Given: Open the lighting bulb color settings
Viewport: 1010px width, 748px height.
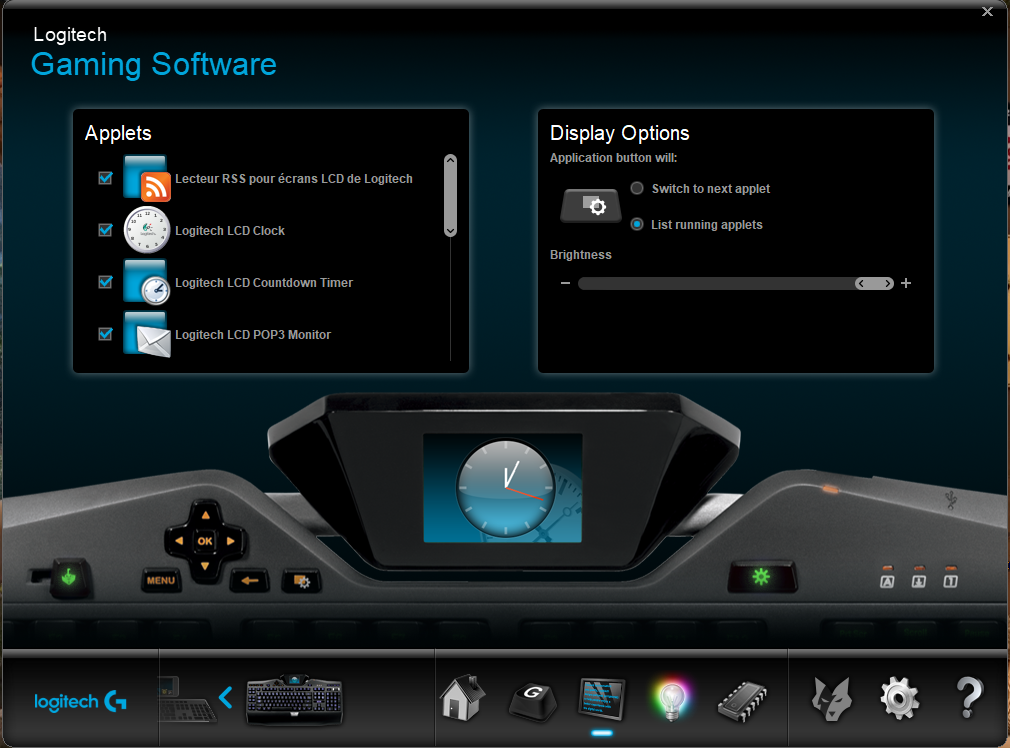Looking at the screenshot, I should pyautogui.click(x=671, y=700).
